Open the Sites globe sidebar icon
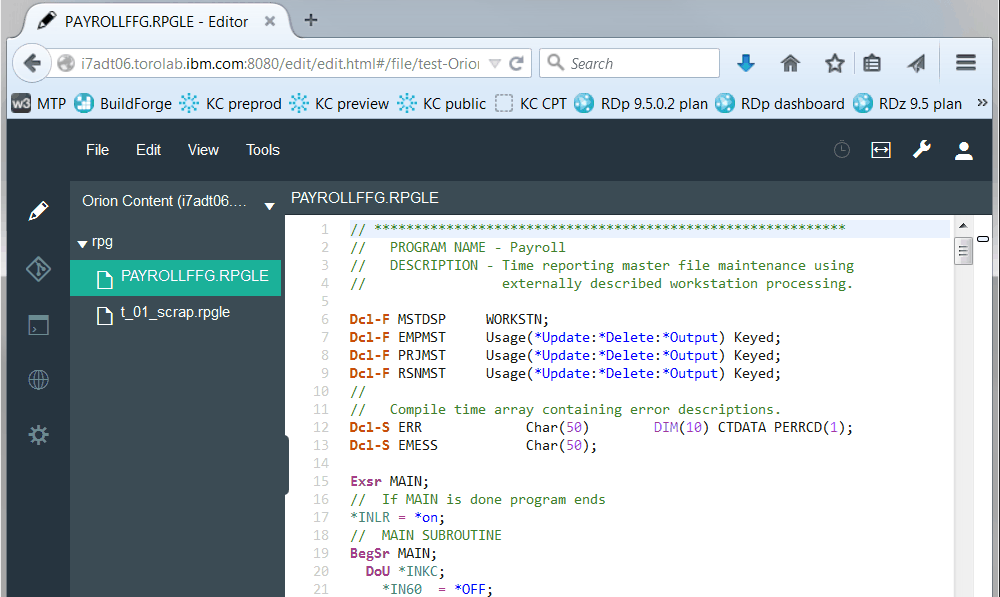Screen dimensions: 1000x597 point(38,380)
